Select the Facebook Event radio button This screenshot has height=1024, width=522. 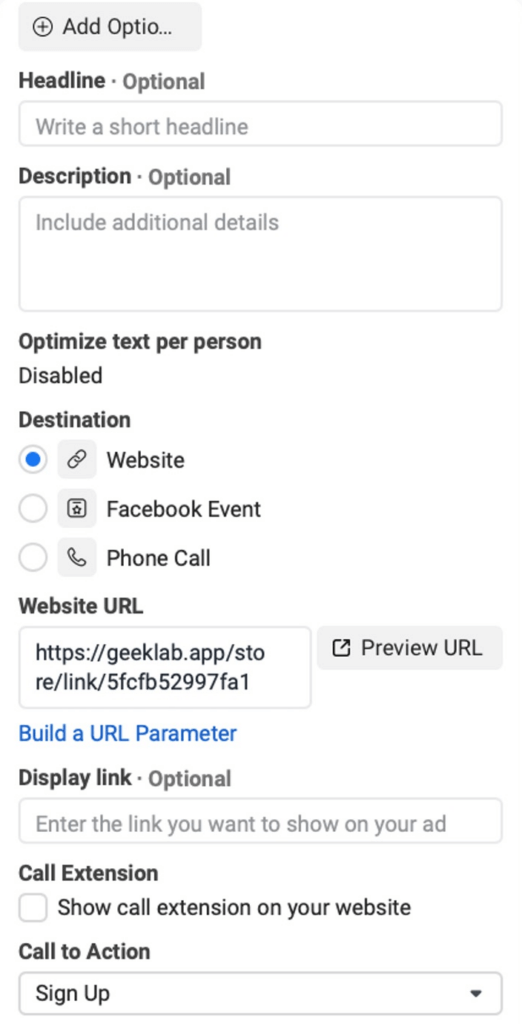click(33, 509)
